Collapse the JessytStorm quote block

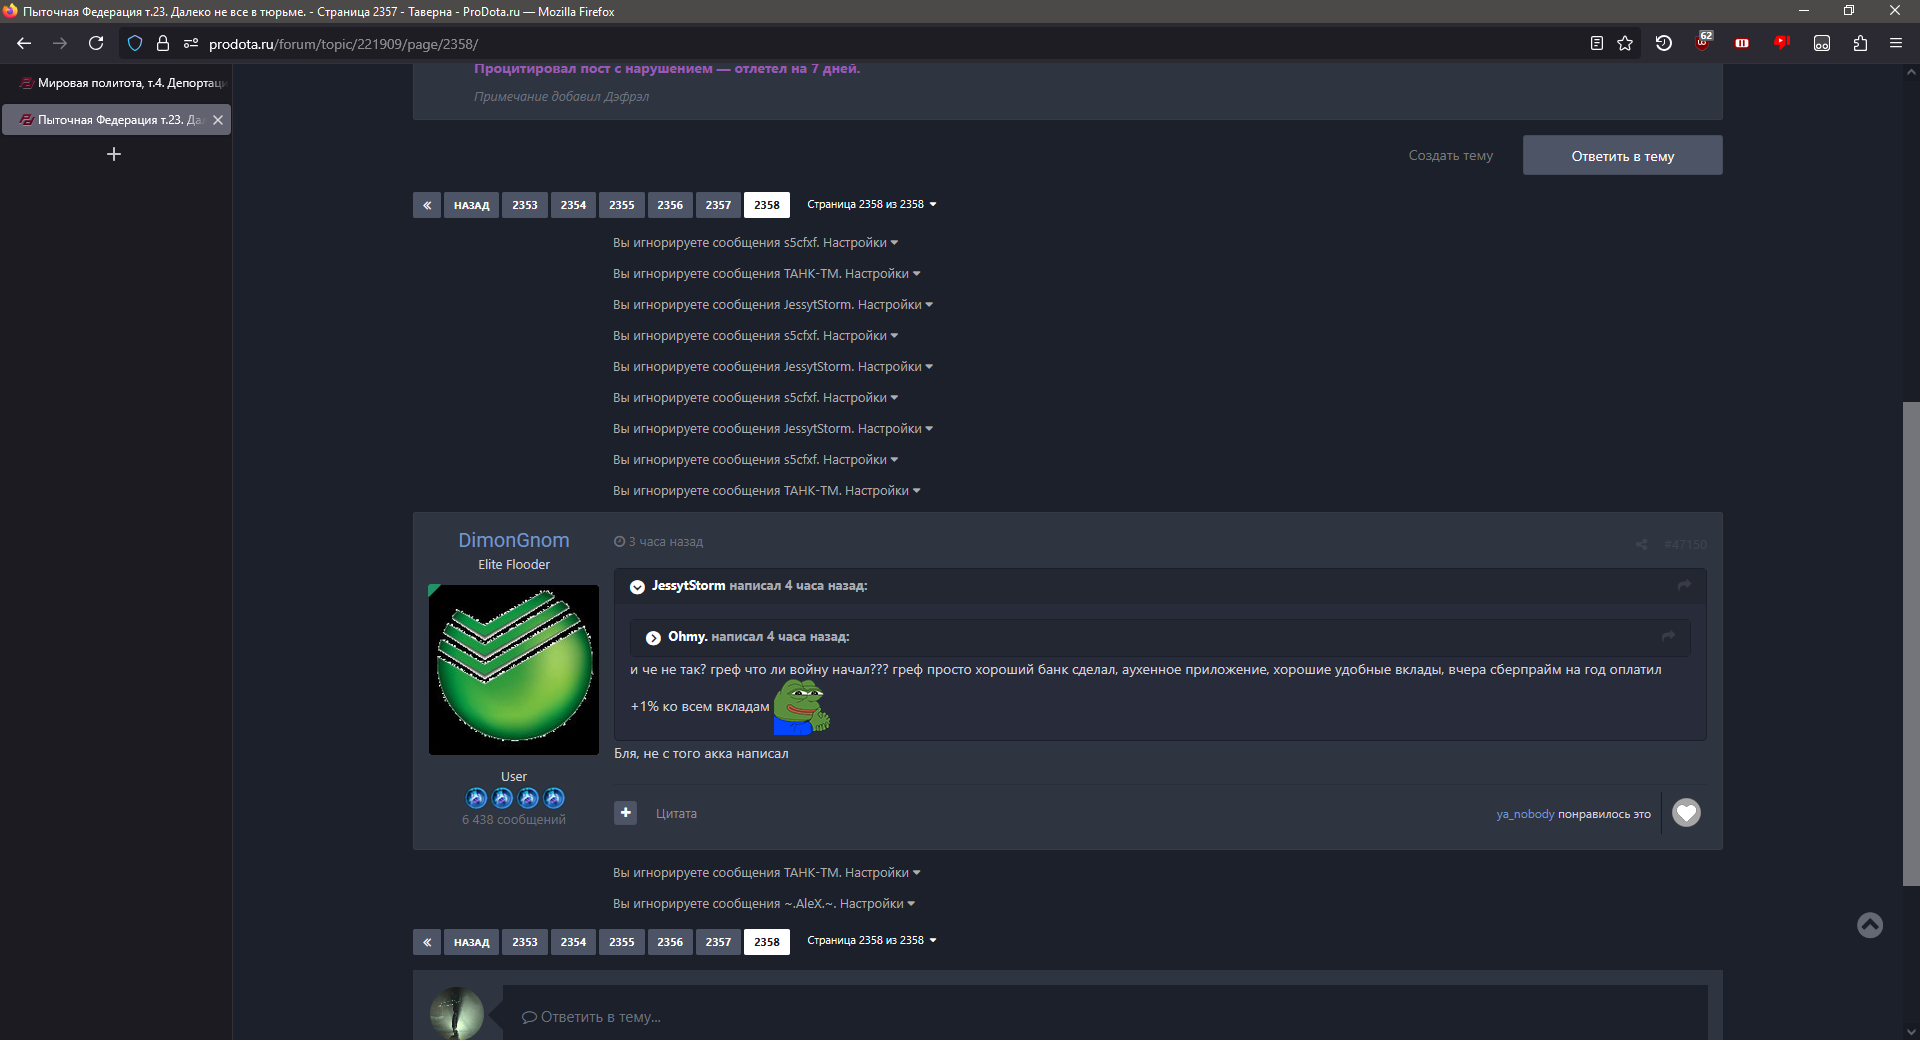coord(637,587)
